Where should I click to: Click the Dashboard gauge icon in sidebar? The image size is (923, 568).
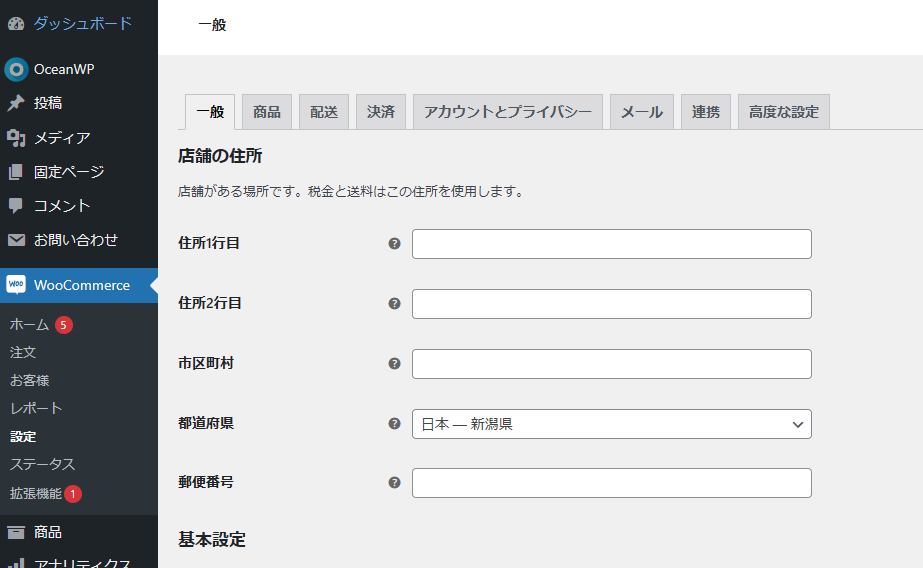pos(15,23)
